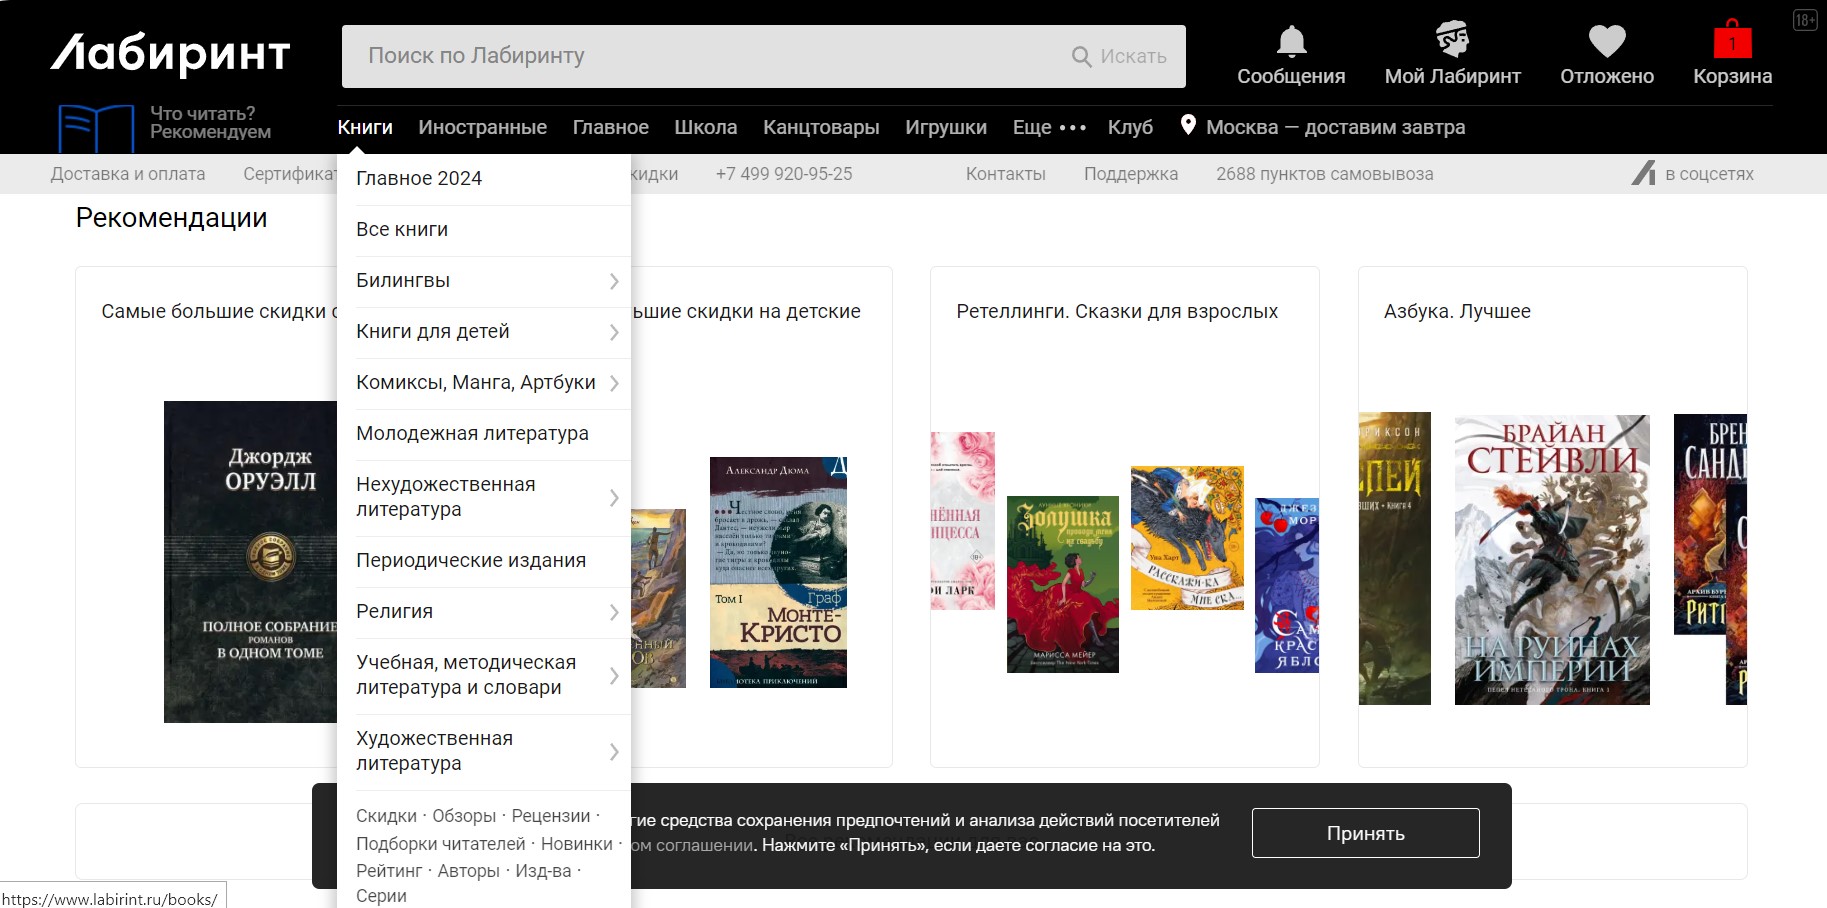Open the Сообщения bell icon
Screen dimensions: 1827x908
tap(1291, 41)
